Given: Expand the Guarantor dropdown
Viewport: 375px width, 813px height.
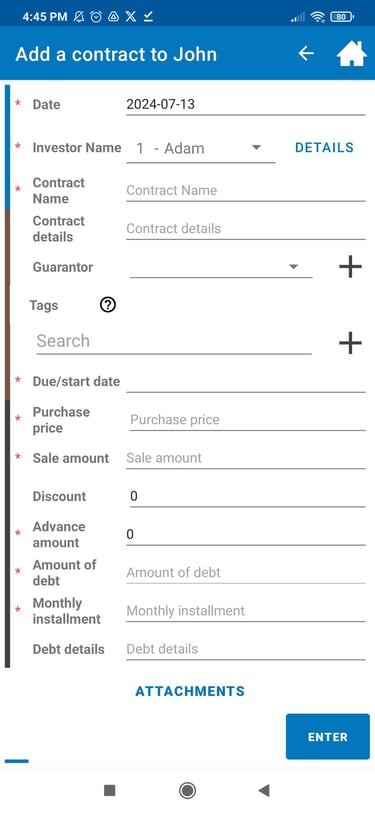Looking at the screenshot, I should click(x=221, y=267).
